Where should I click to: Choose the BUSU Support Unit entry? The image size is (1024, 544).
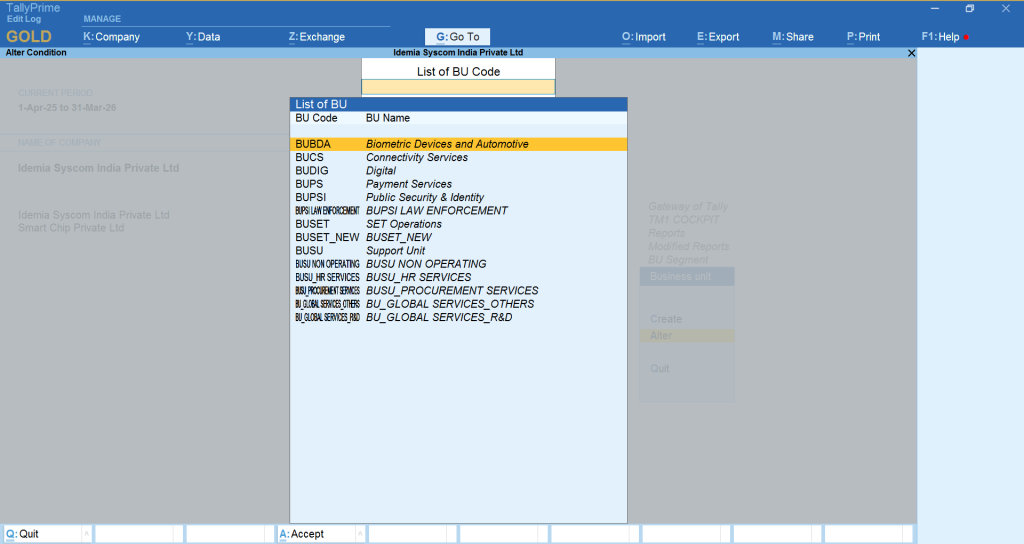click(458, 250)
